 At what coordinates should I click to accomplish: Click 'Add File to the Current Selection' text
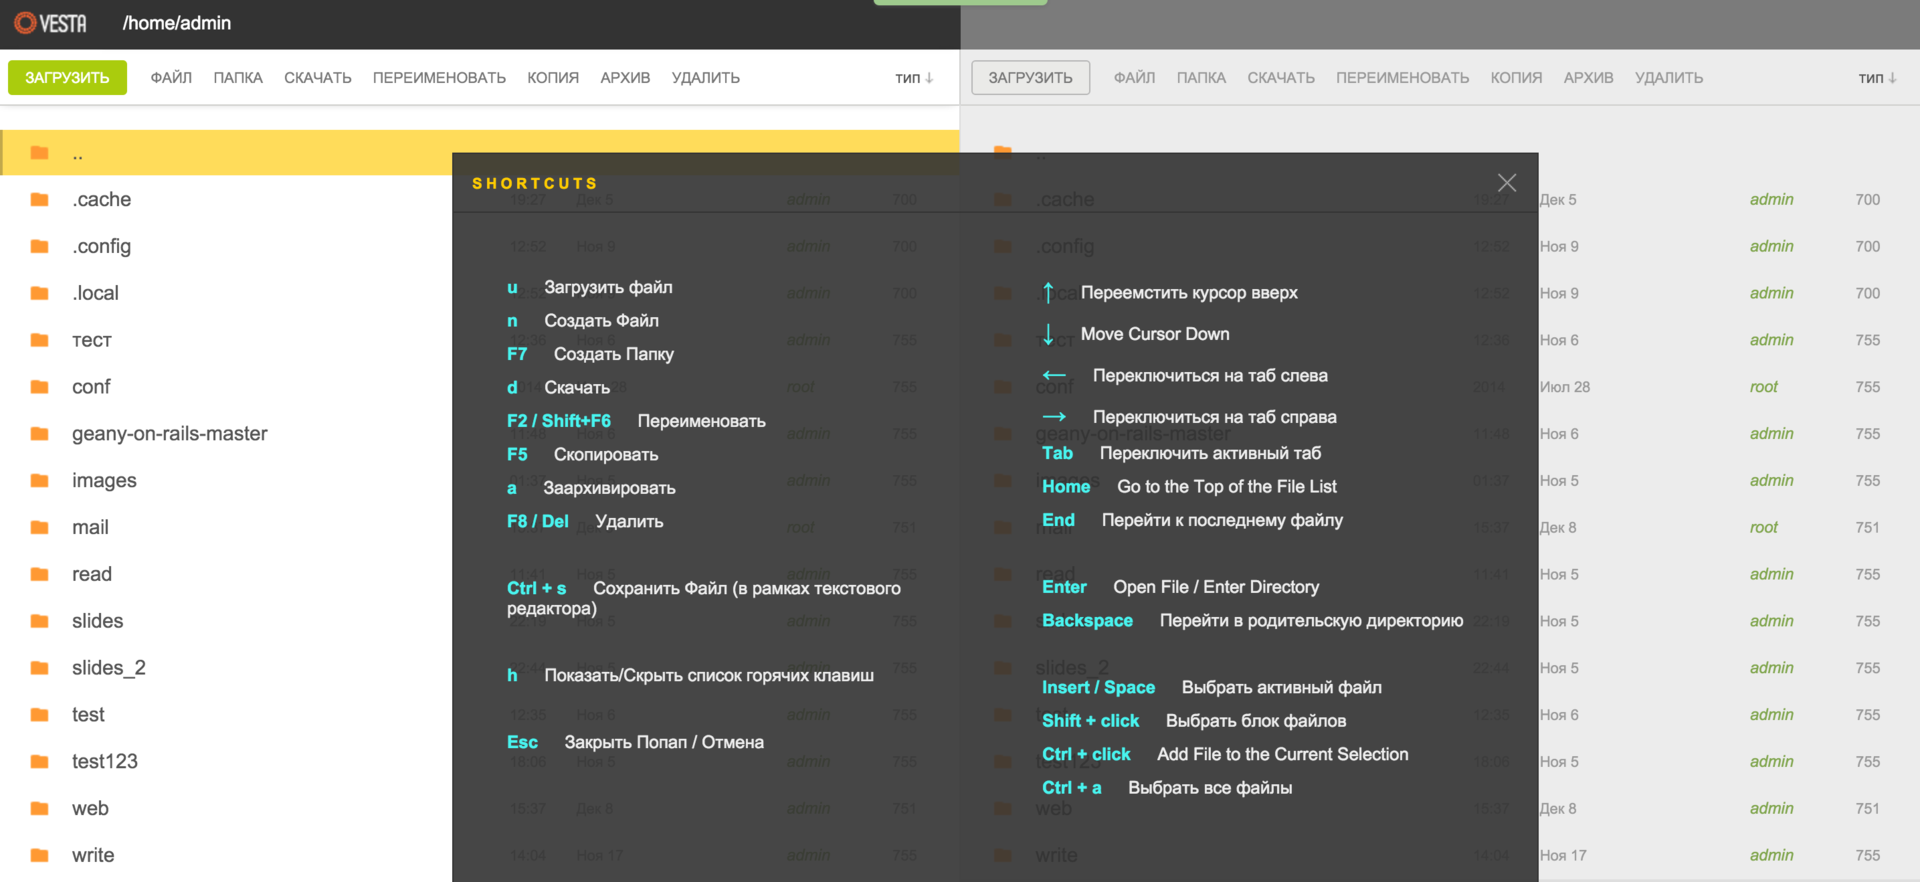(x=1283, y=754)
